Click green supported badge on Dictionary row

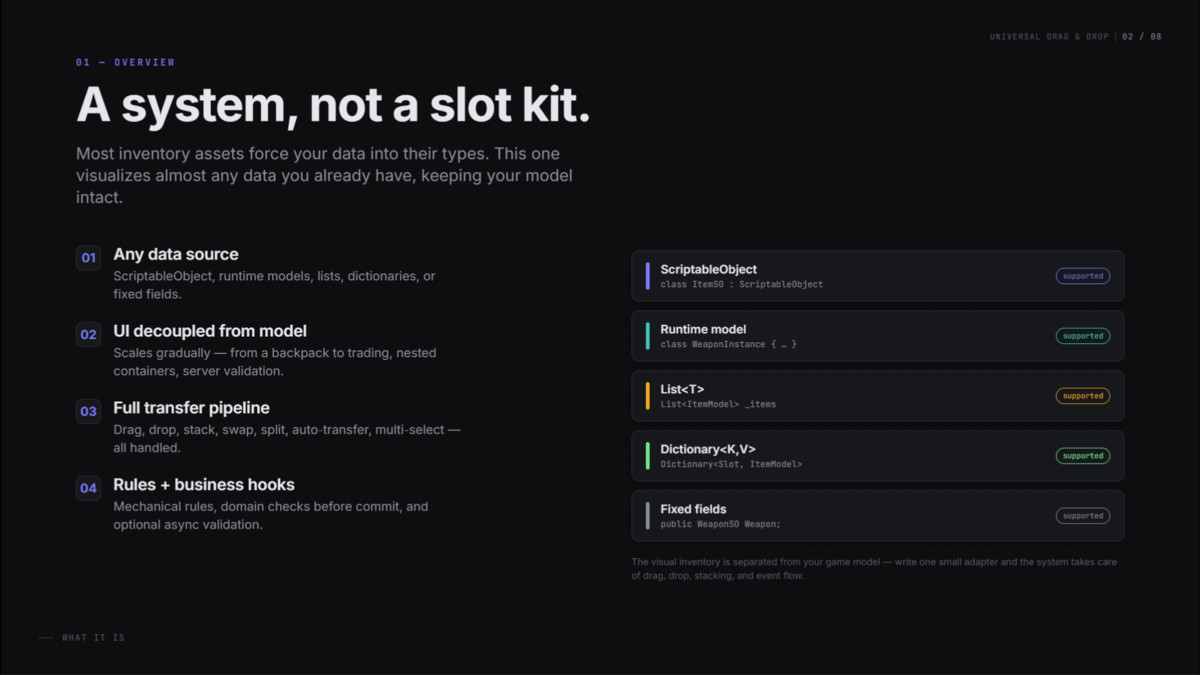[x=1083, y=456]
